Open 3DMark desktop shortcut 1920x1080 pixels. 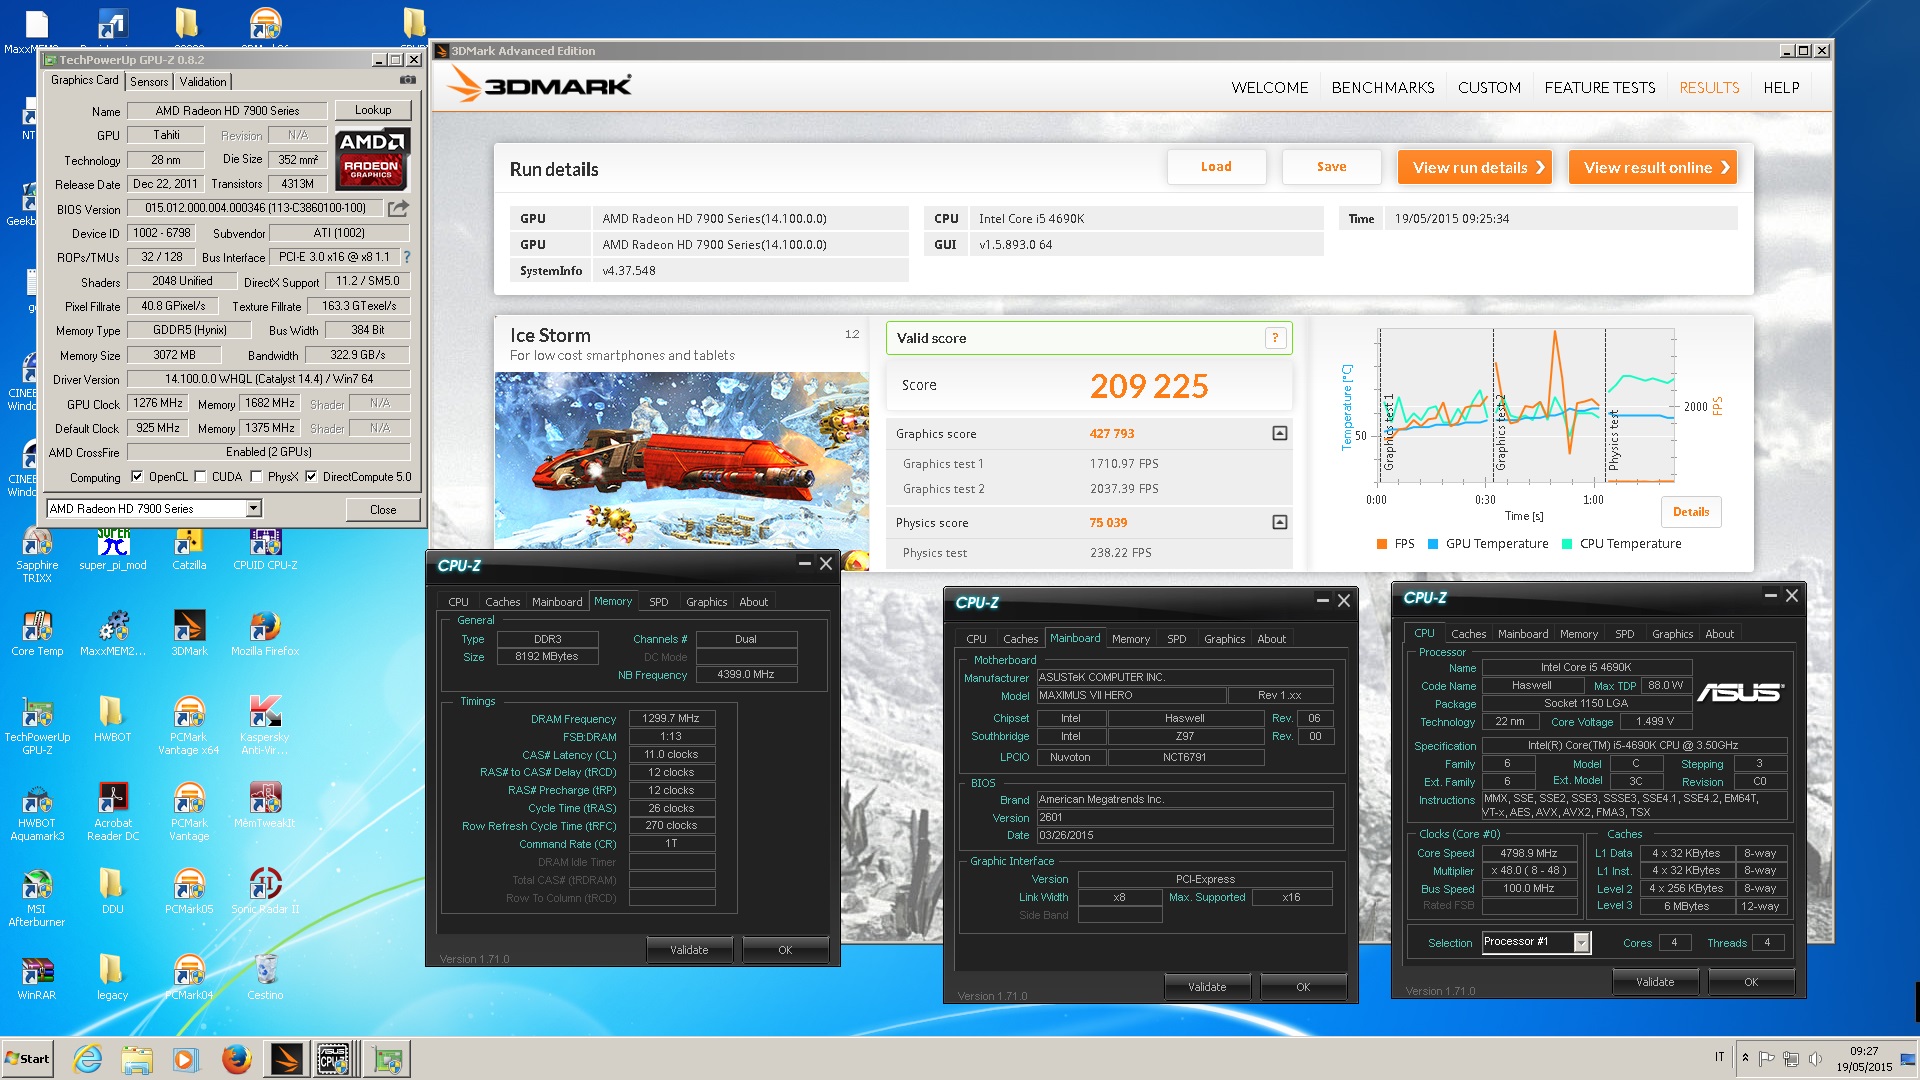[189, 635]
